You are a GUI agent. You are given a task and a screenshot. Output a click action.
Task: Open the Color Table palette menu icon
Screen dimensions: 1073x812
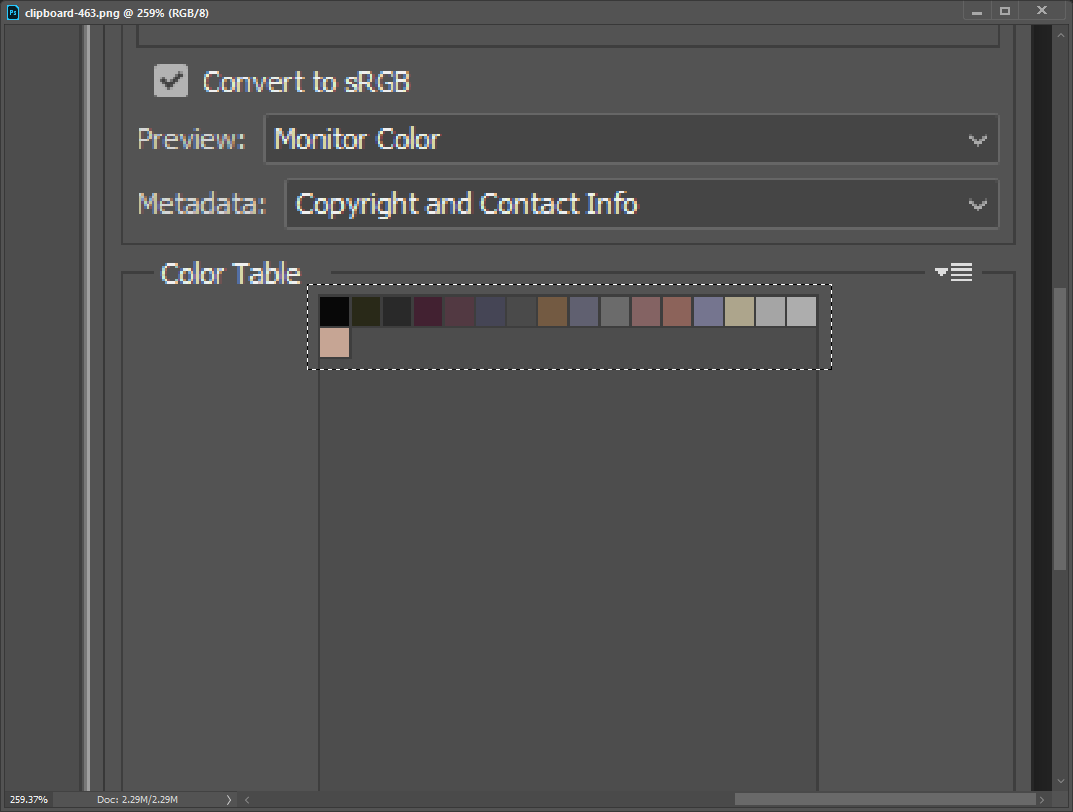click(x=954, y=272)
